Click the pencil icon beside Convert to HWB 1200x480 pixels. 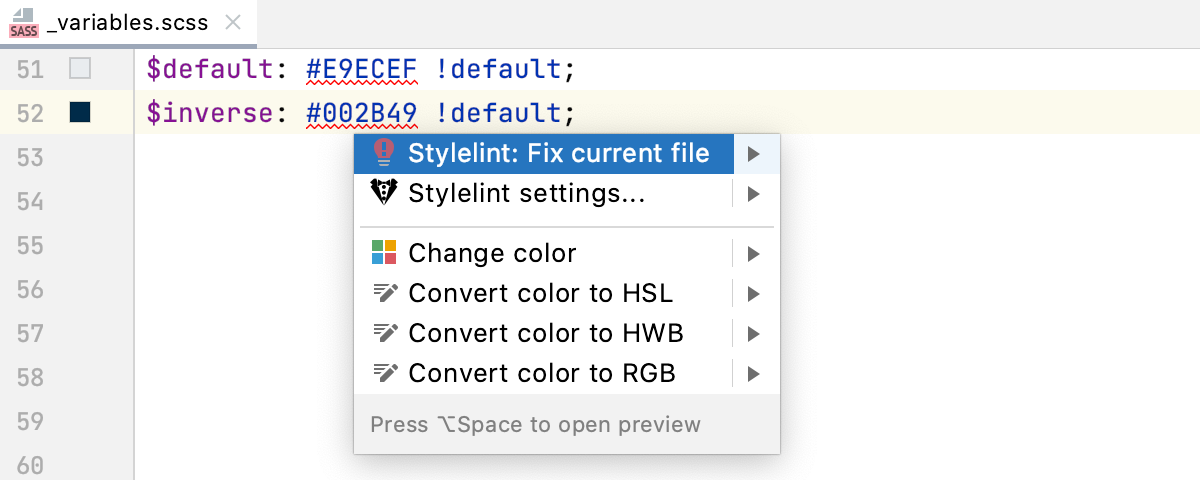384,333
